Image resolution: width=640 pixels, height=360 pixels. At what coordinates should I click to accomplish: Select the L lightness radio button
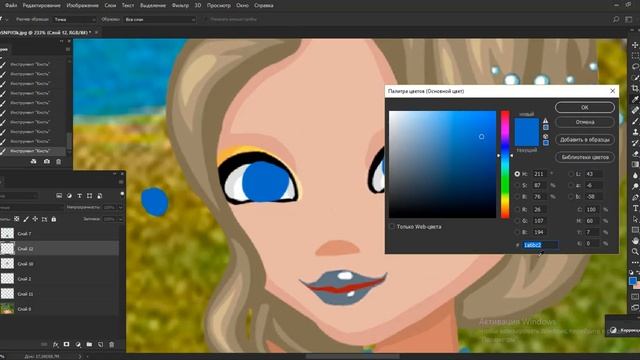pos(571,174)
